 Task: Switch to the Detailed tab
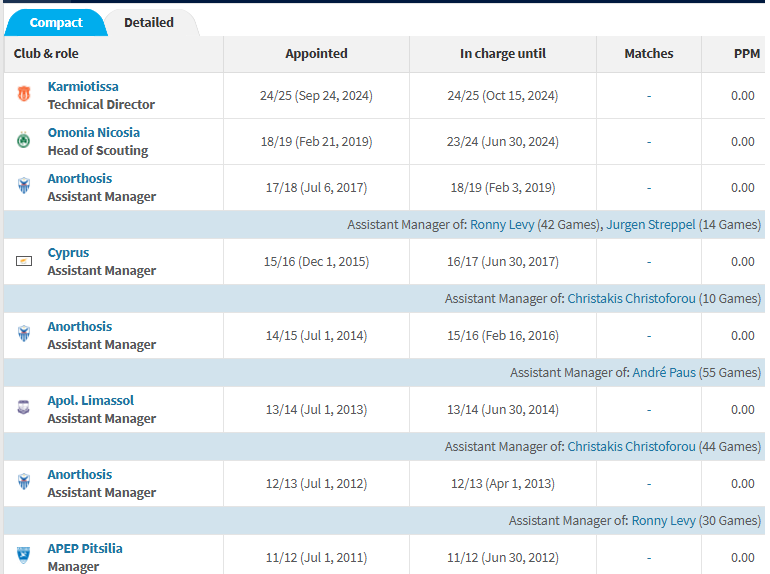tap(149, 23)
